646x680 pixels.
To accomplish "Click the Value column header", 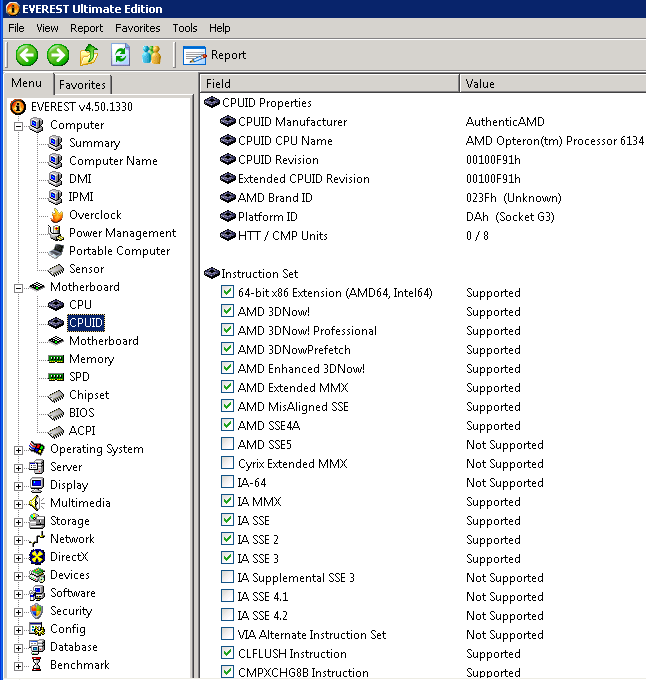I will click(x=553, y=83).
